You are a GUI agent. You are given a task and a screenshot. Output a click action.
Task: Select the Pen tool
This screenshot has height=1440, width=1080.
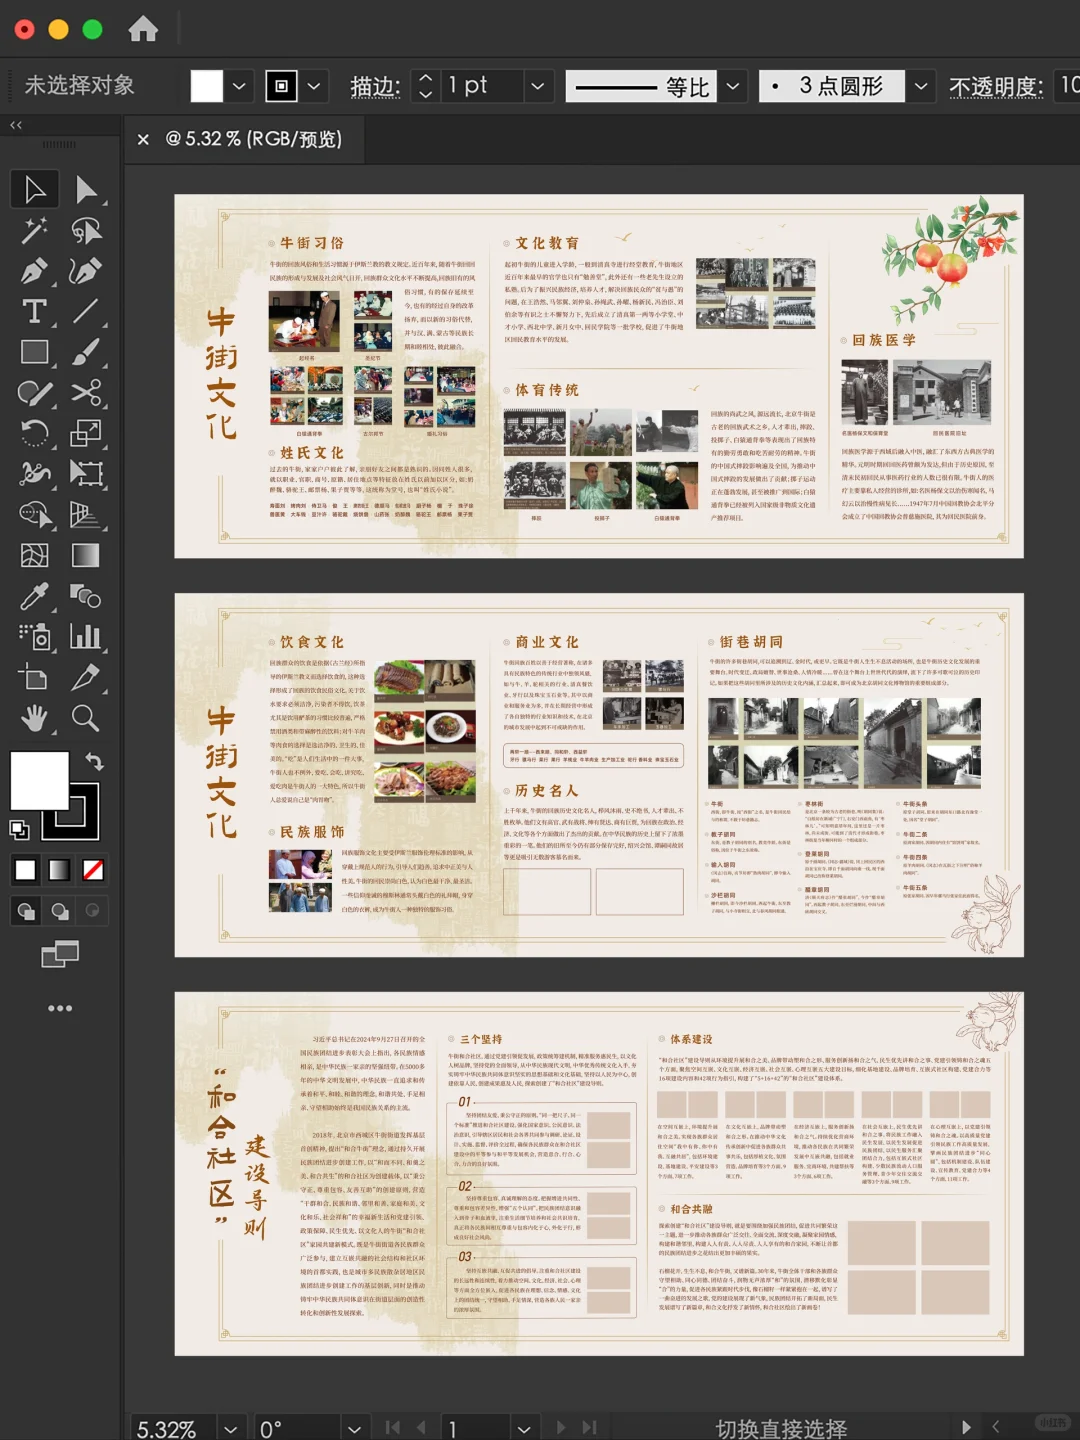pyautogui.click(x=35, y=271)
